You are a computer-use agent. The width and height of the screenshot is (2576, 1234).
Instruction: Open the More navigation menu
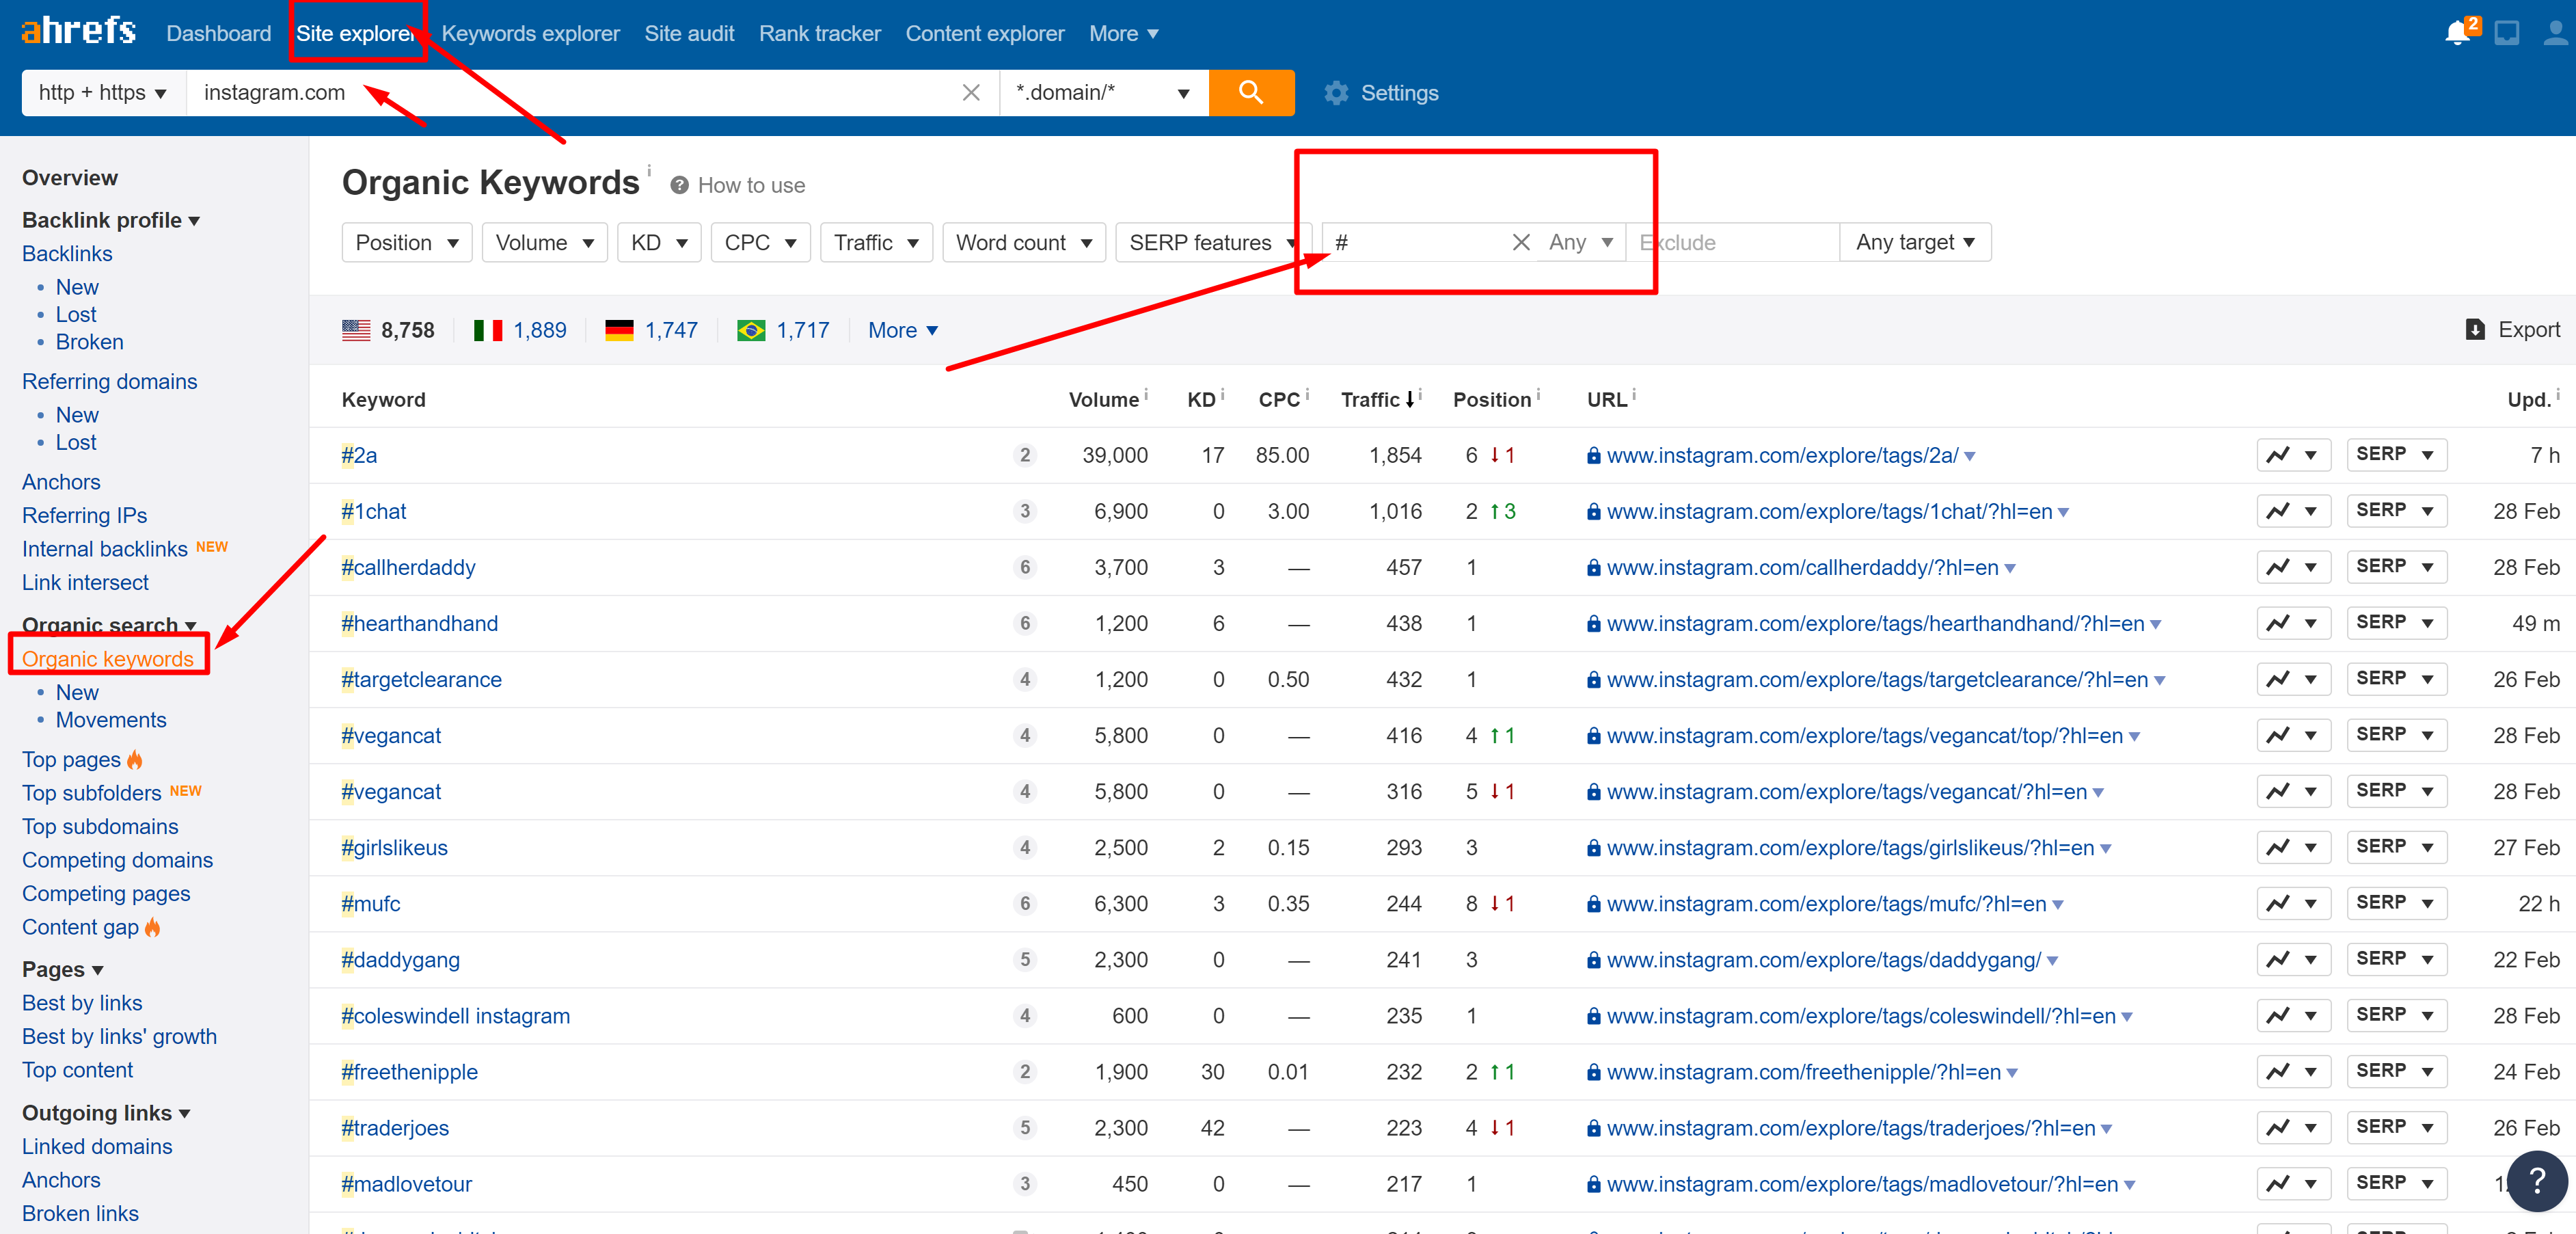coord(1123,33)
